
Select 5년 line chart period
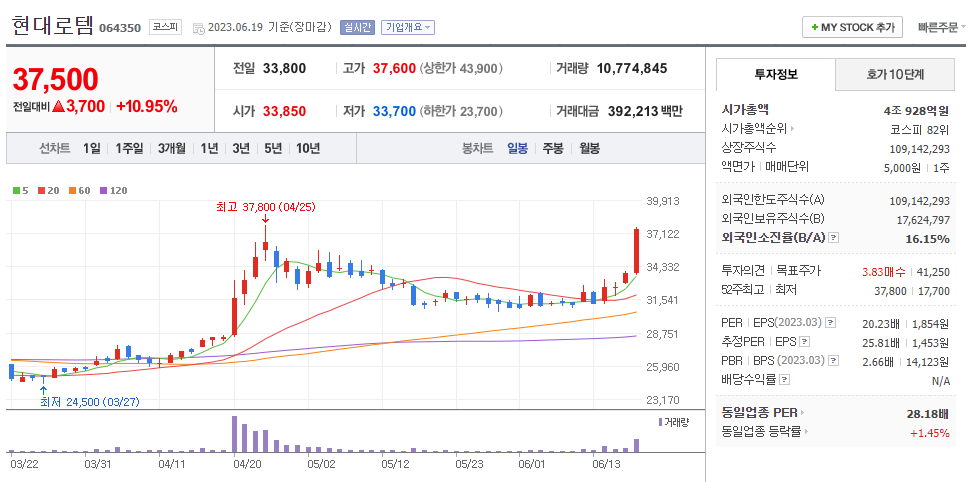[x=273, y=149]
